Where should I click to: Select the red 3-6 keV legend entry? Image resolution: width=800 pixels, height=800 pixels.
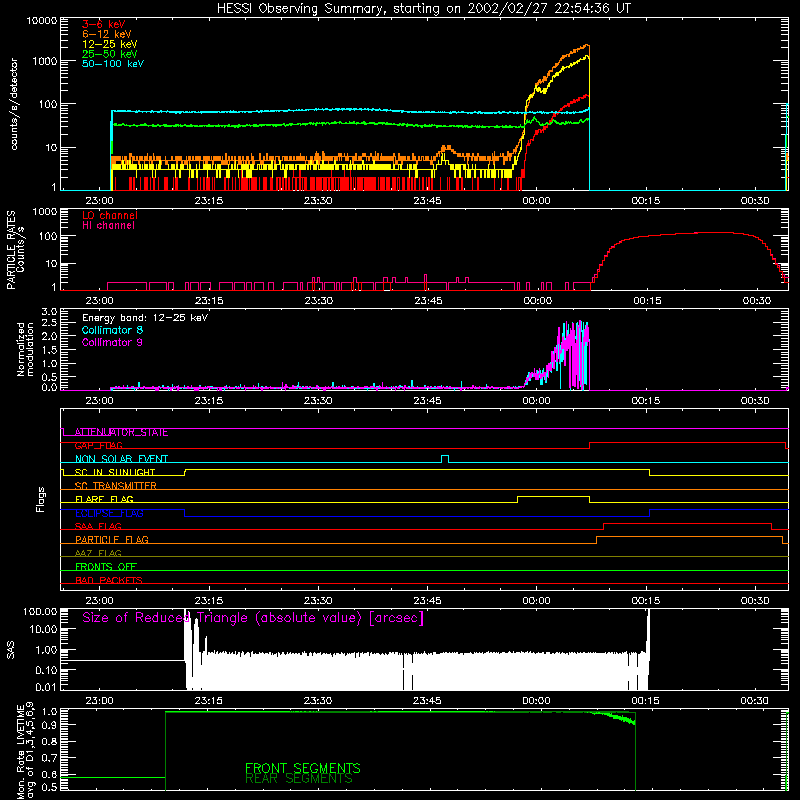click(104, 24)
